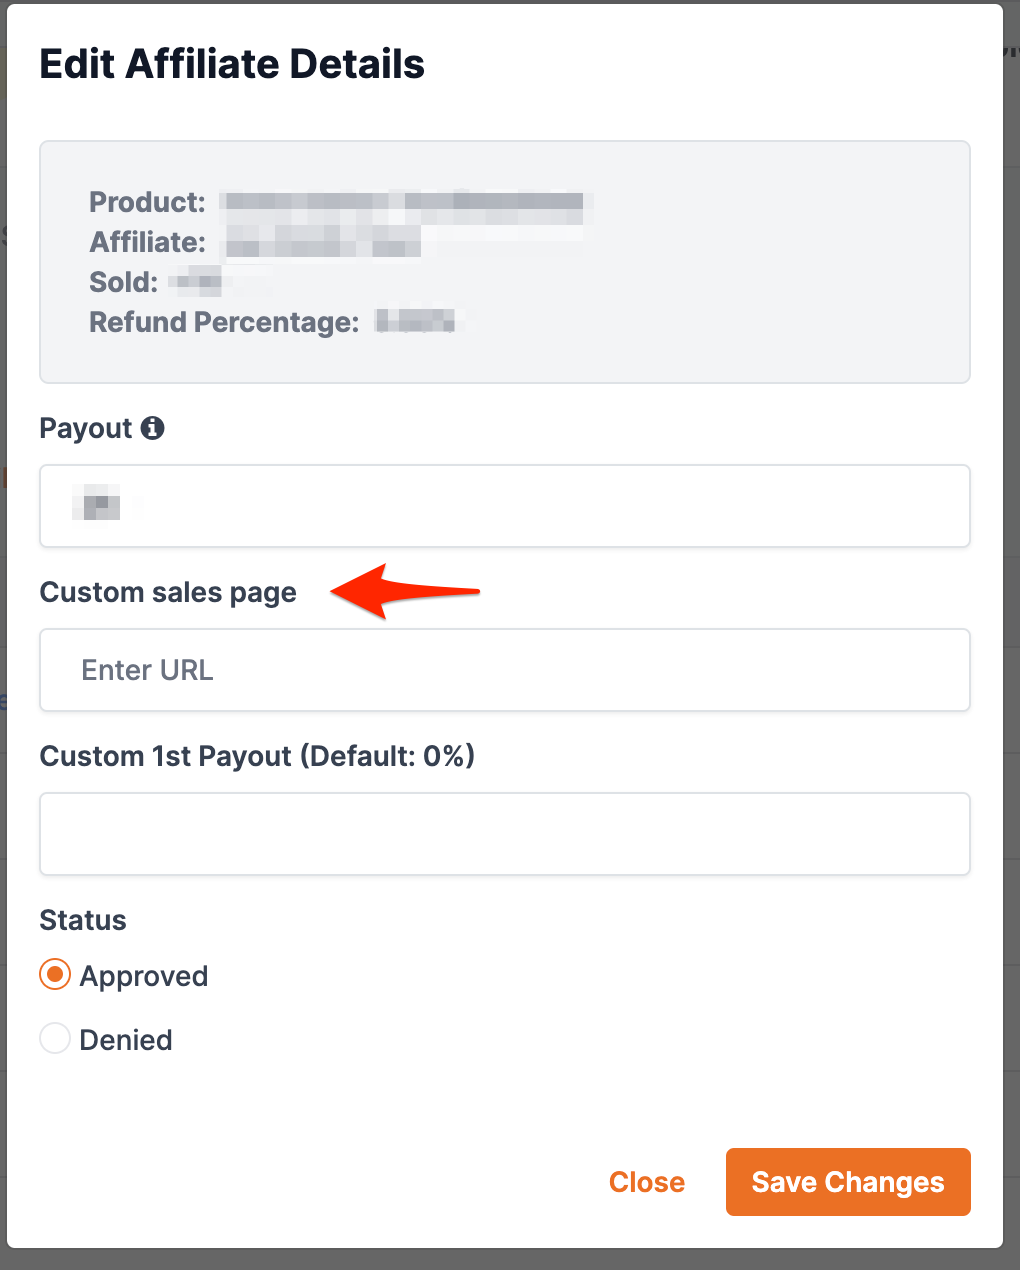
Task: Focus the Payout input field
Action: click(x=504, y=506)
